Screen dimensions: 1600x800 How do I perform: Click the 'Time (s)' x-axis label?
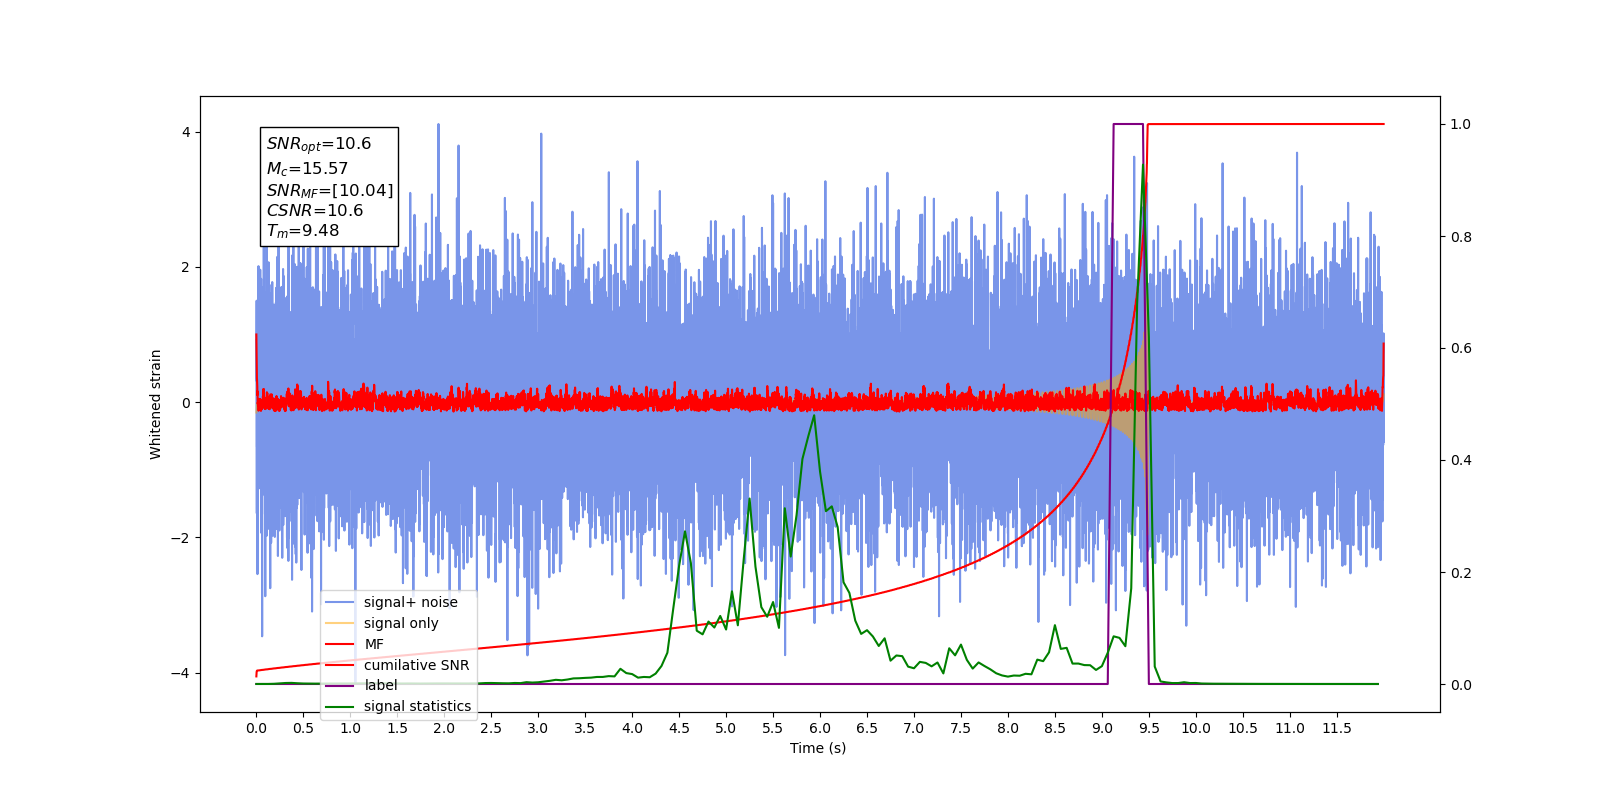pos(818,748)
